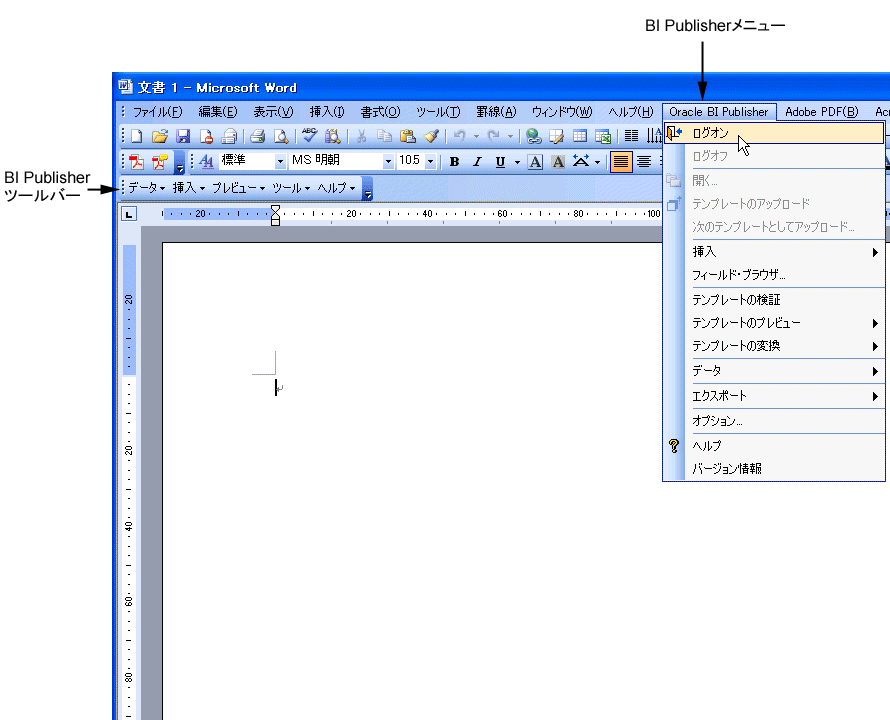The width and height of the screenshot is (890, 720).
Task: Toggle center alignment button
Action: click(x=644, y=162)
